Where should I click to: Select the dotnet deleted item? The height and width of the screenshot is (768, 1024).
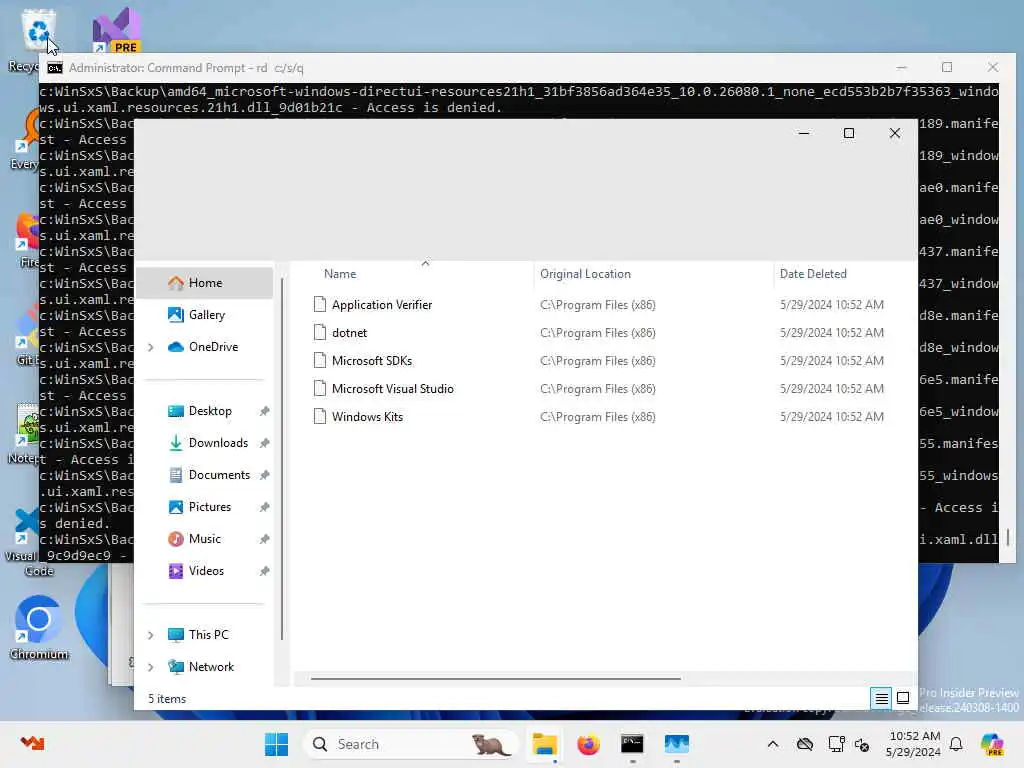pyautogui.click(x=349, y=333)
